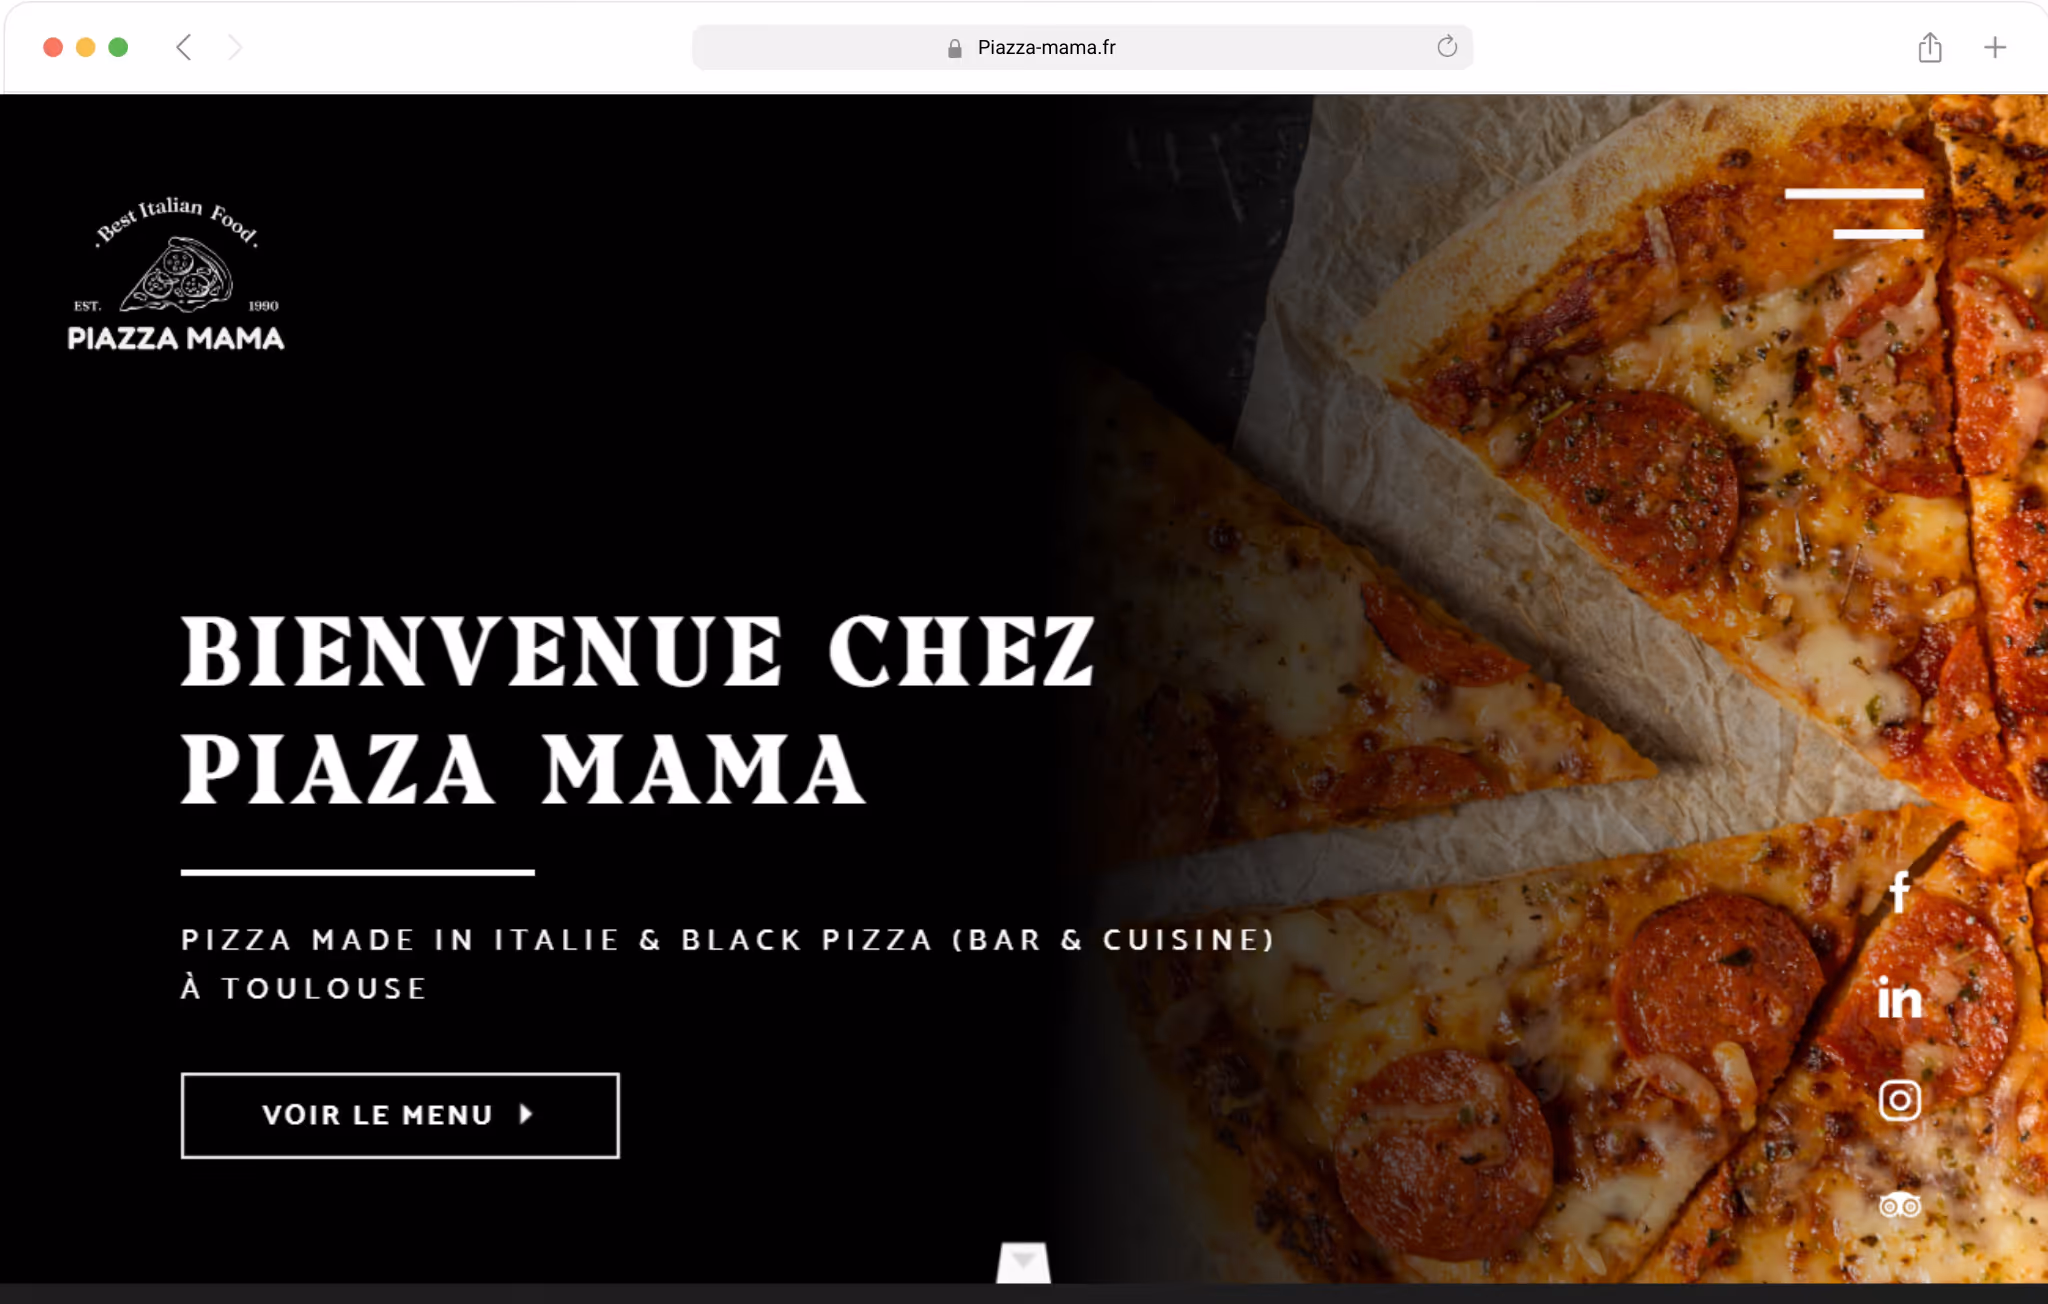This screenshot has width=2048, height=1304.
Task: Open the Facebook page icon
Action: coord(1900,892)
